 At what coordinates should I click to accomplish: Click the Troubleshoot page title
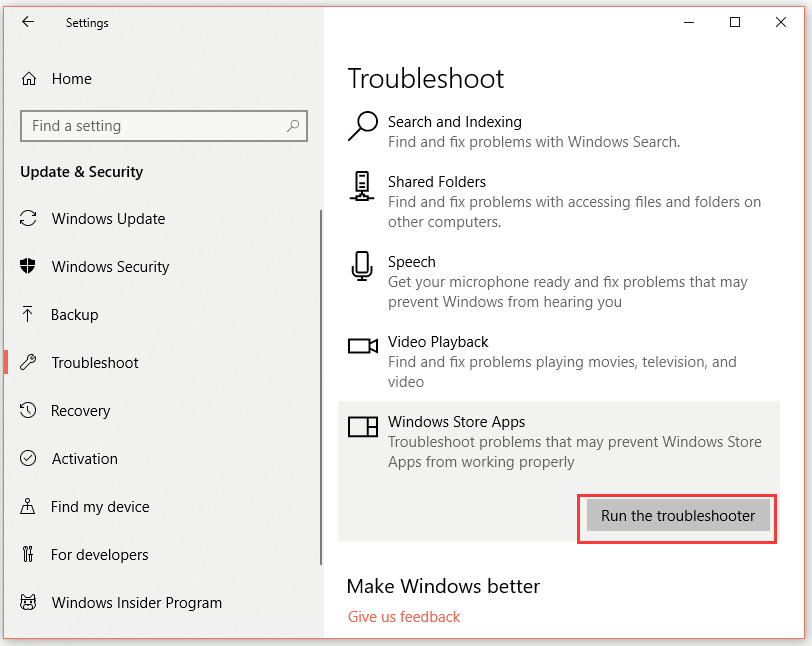(426, 79)
